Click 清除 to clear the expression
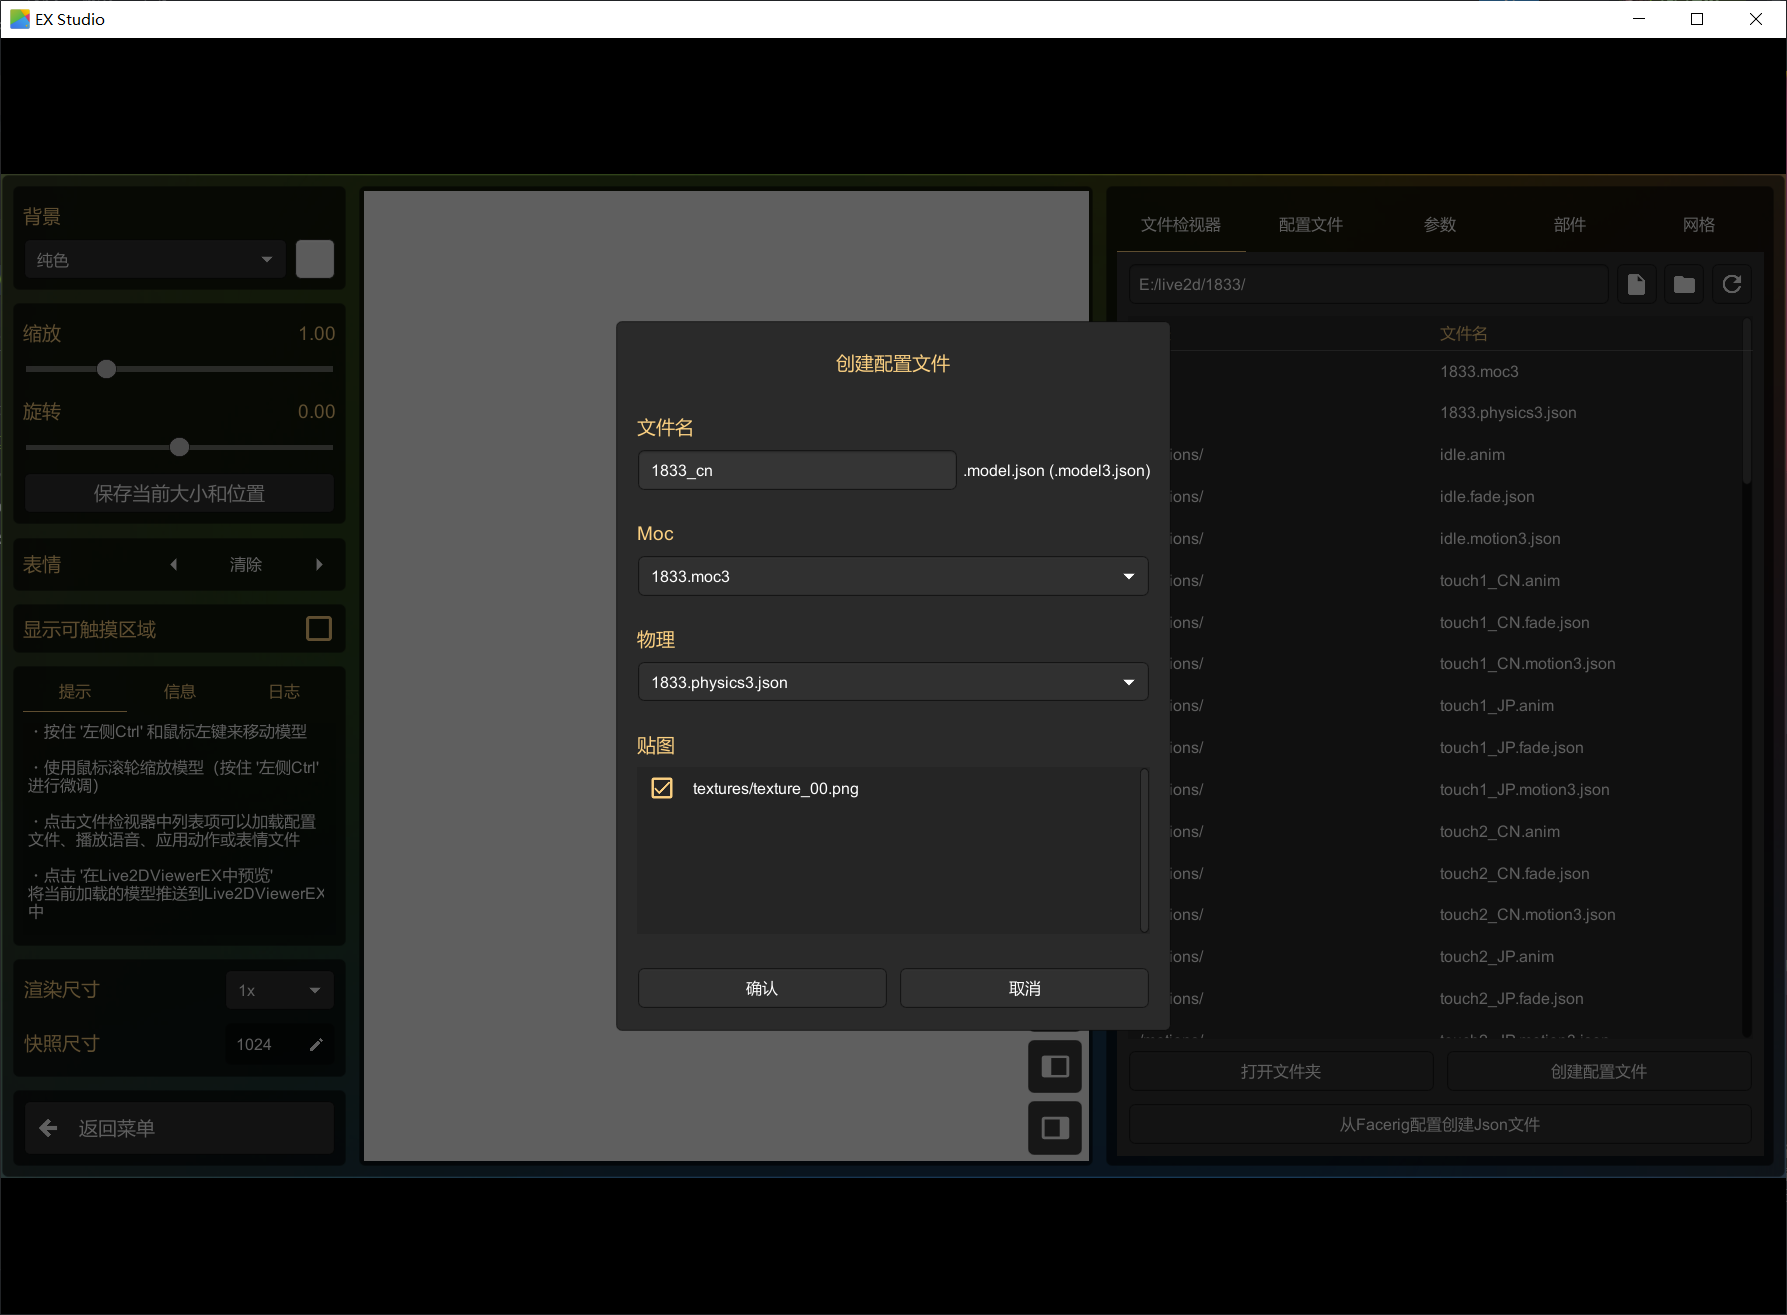This screenshot has height=1315, width=1787. pos(246,565)
